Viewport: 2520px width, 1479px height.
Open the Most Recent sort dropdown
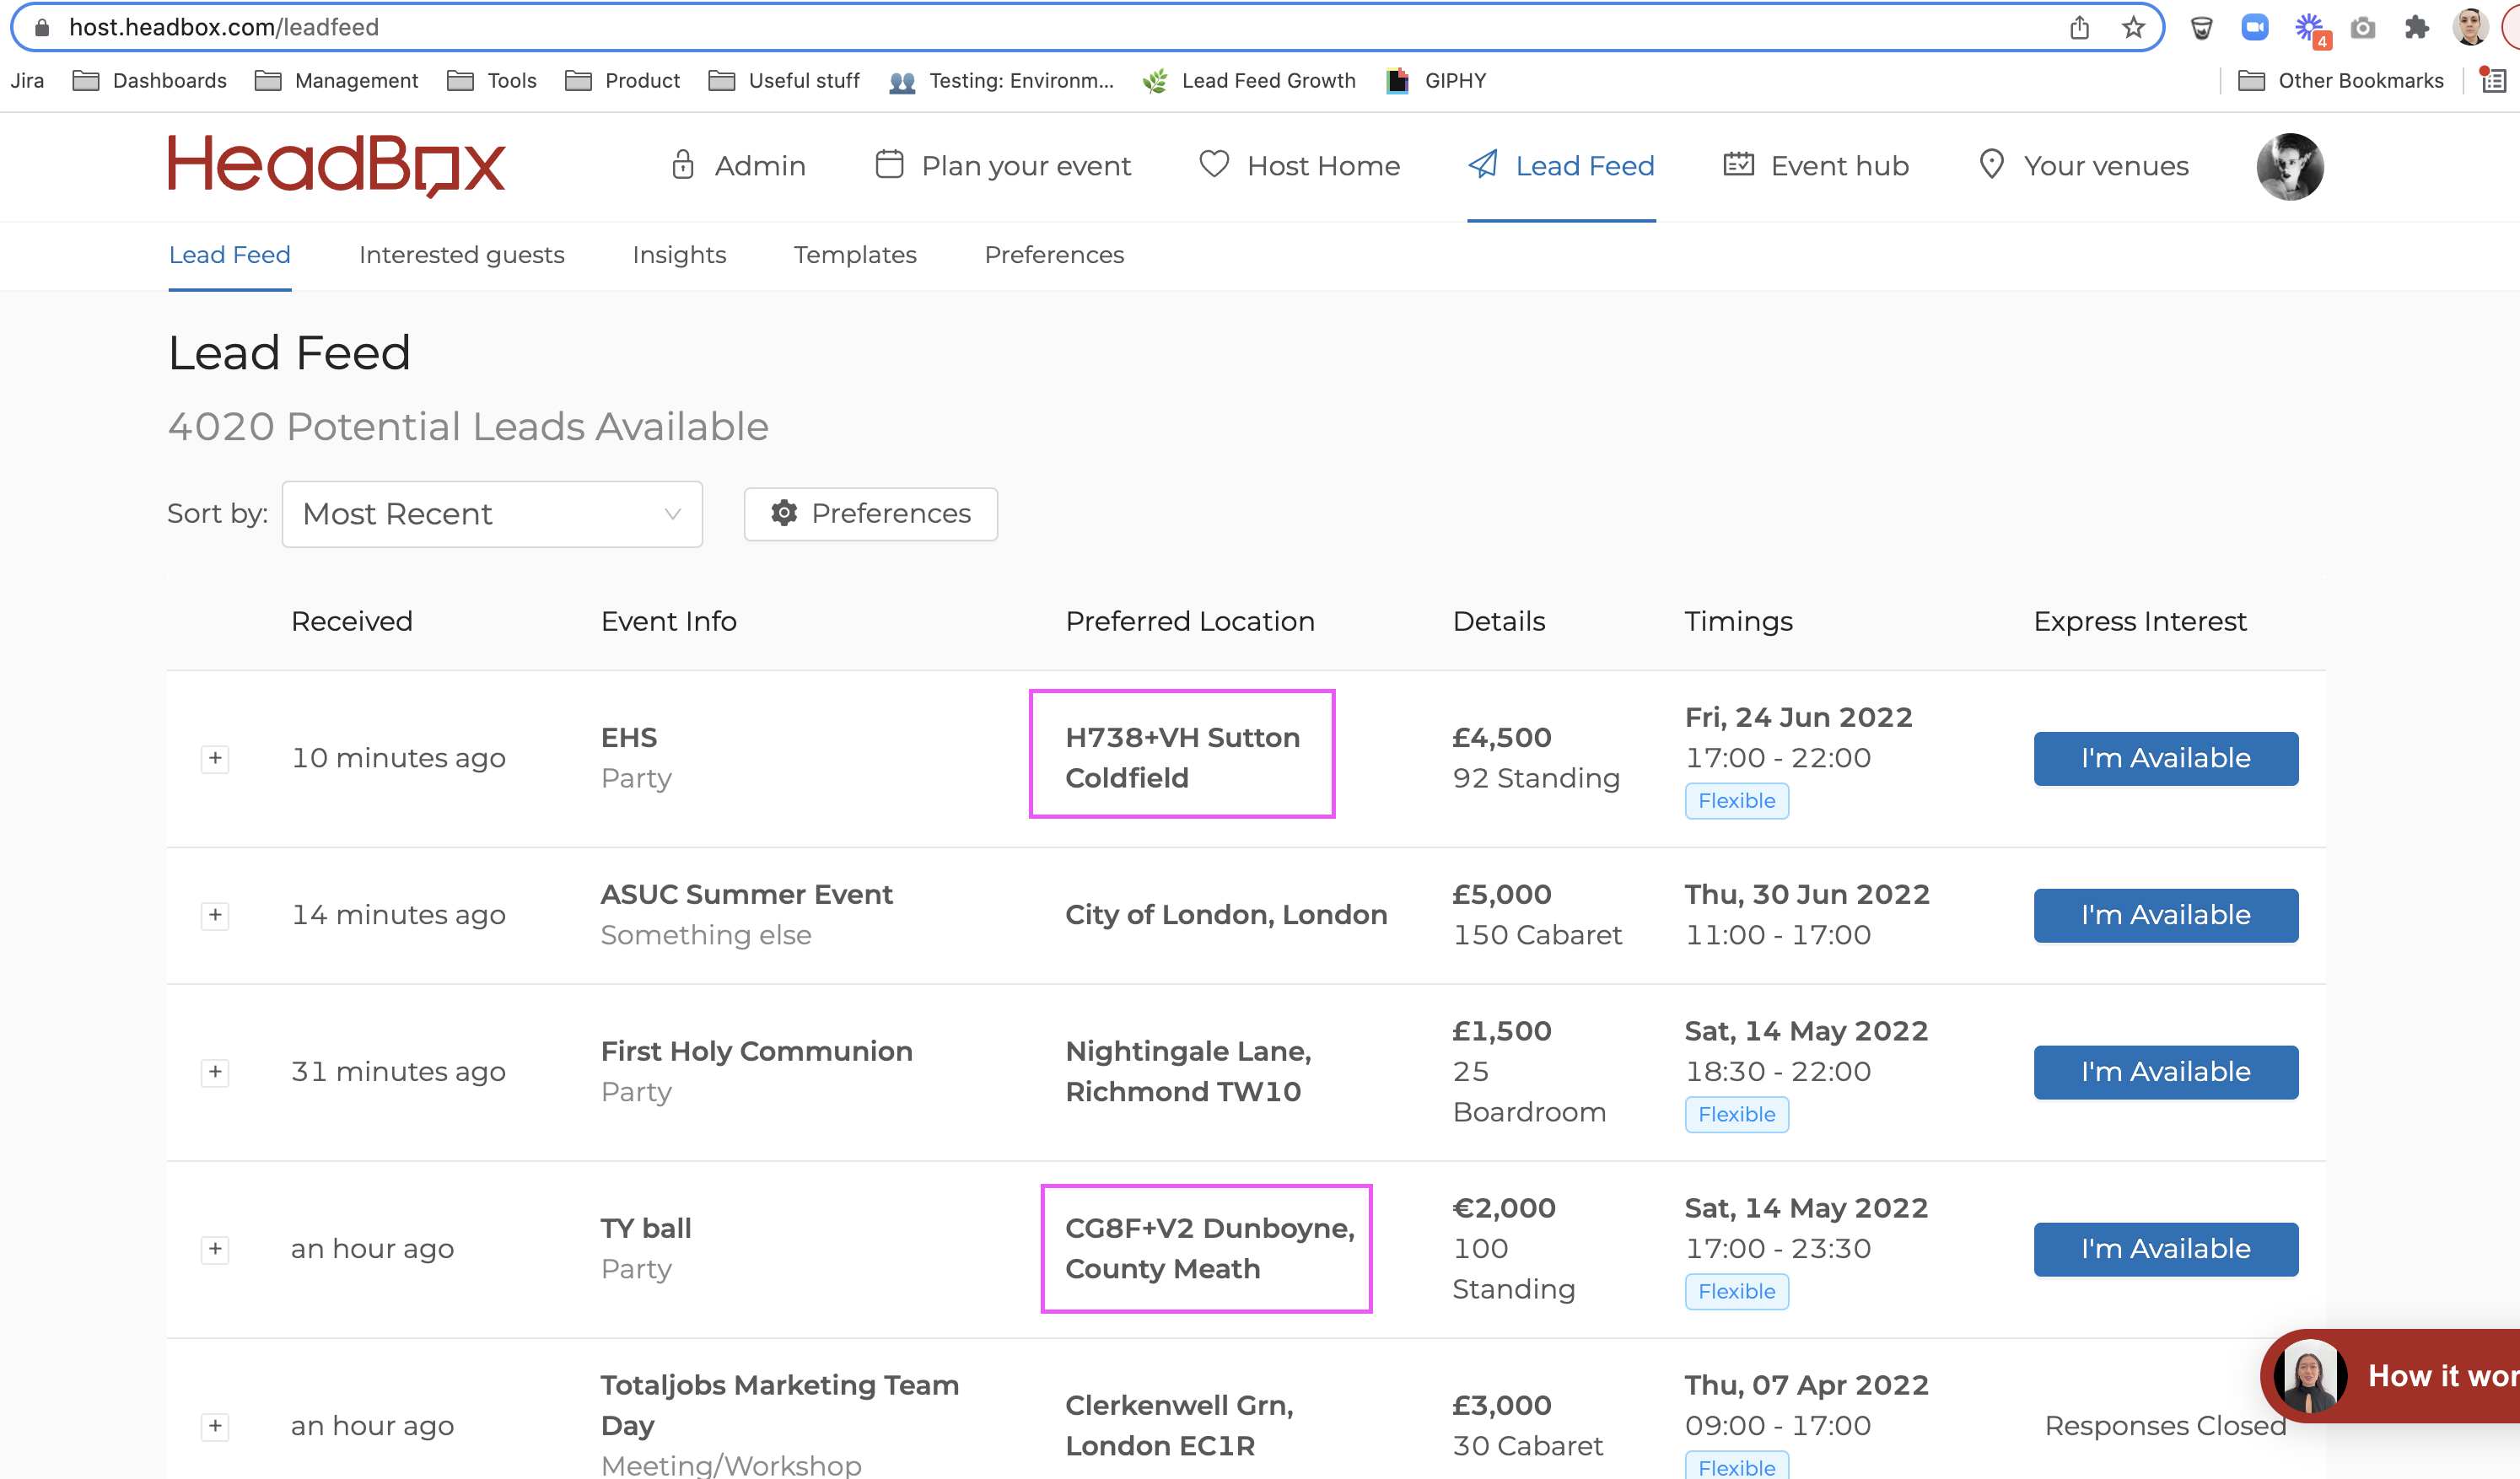(x=492, y=514)
